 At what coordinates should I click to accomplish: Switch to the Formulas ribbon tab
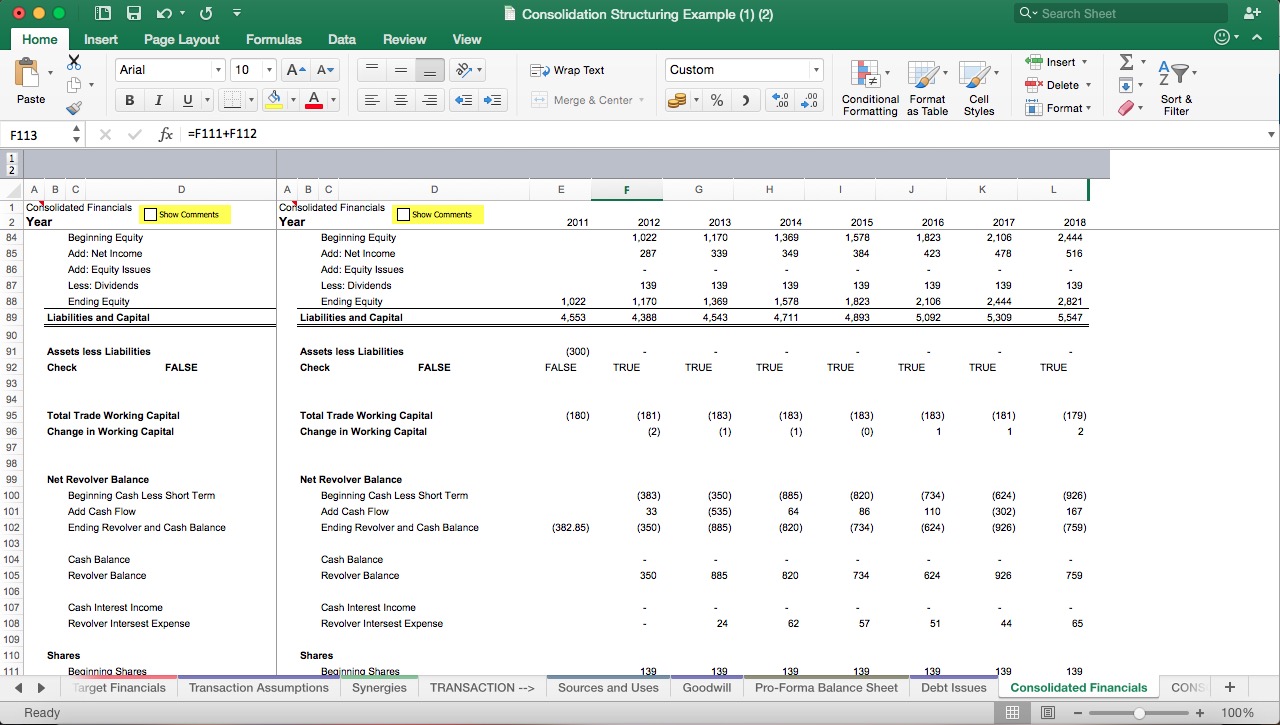point(273,40)
